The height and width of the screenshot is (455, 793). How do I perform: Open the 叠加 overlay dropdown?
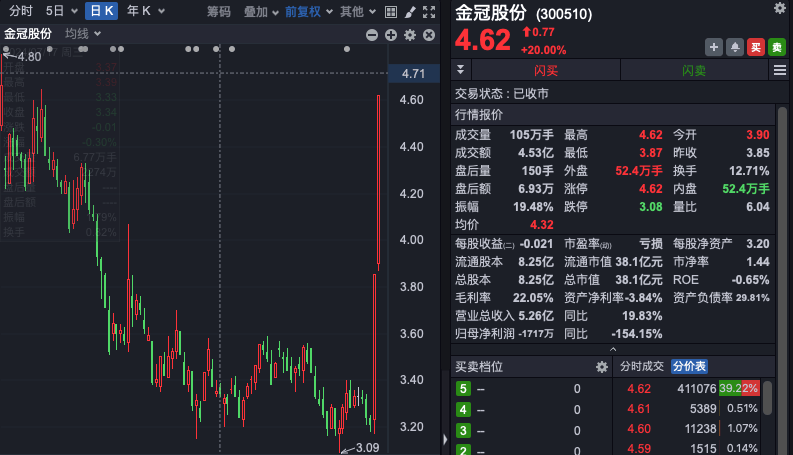[261, 12]
